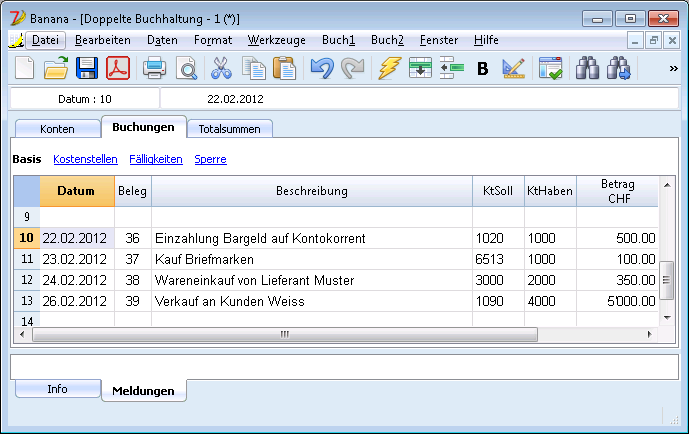Paste using the clipboard icon
The height and width of the screenshot is (434, 689).
pyautogui.click(x=284, y=68)
